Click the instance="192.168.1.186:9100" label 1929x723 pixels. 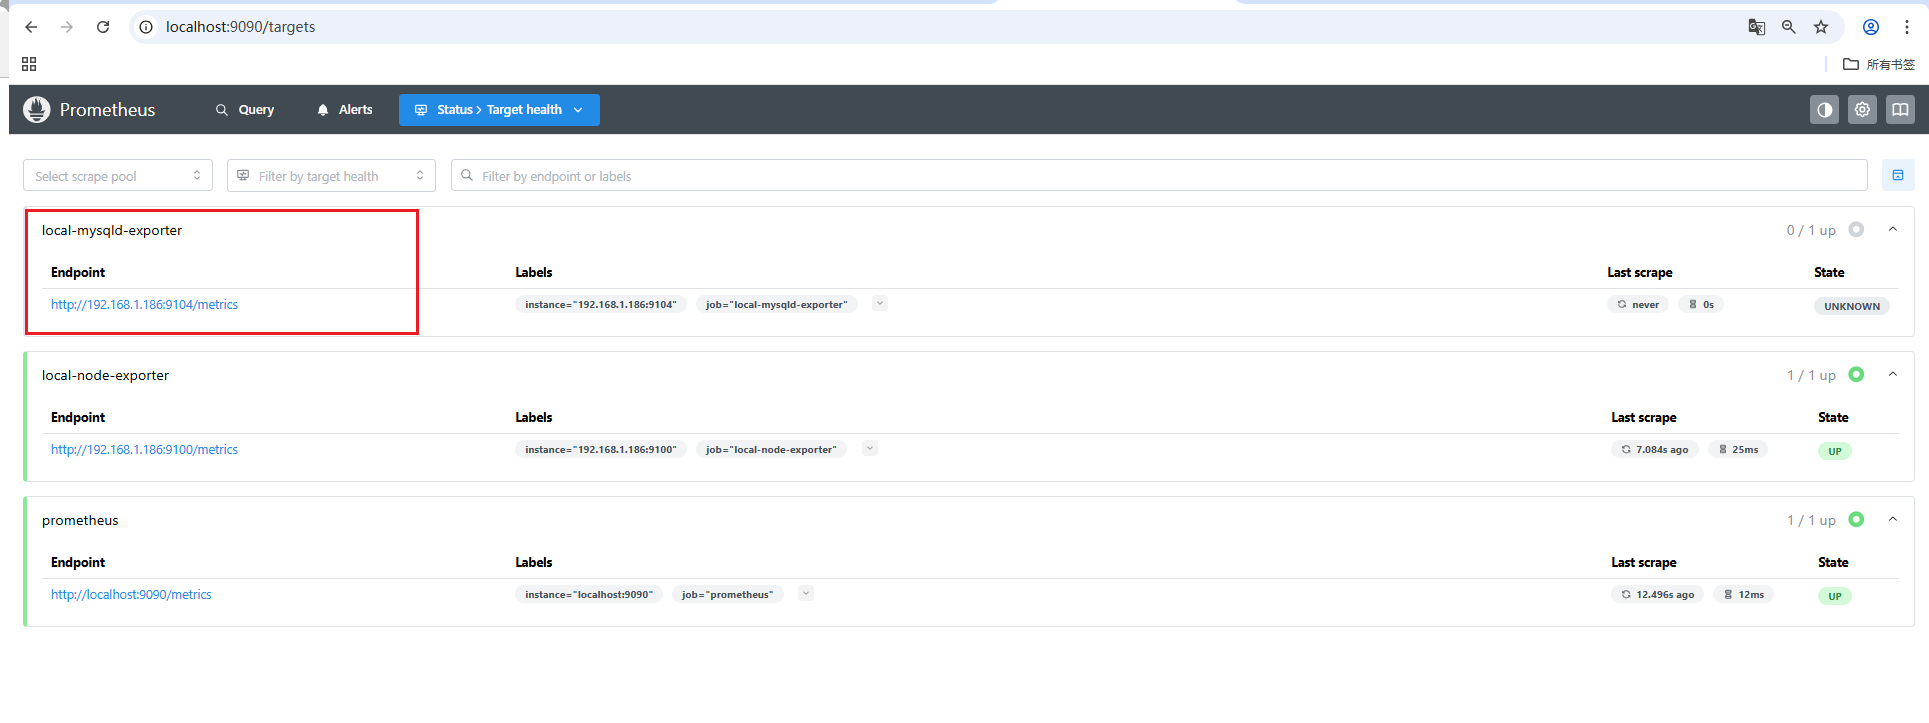(601, 450)
